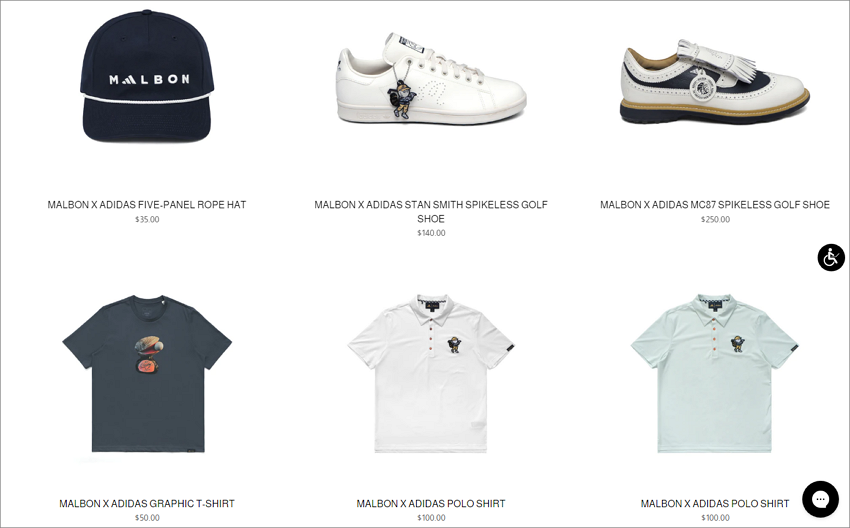
Task: Open the white polo shirt's title link
Action: pyautogui.click(x=431, y=504)
